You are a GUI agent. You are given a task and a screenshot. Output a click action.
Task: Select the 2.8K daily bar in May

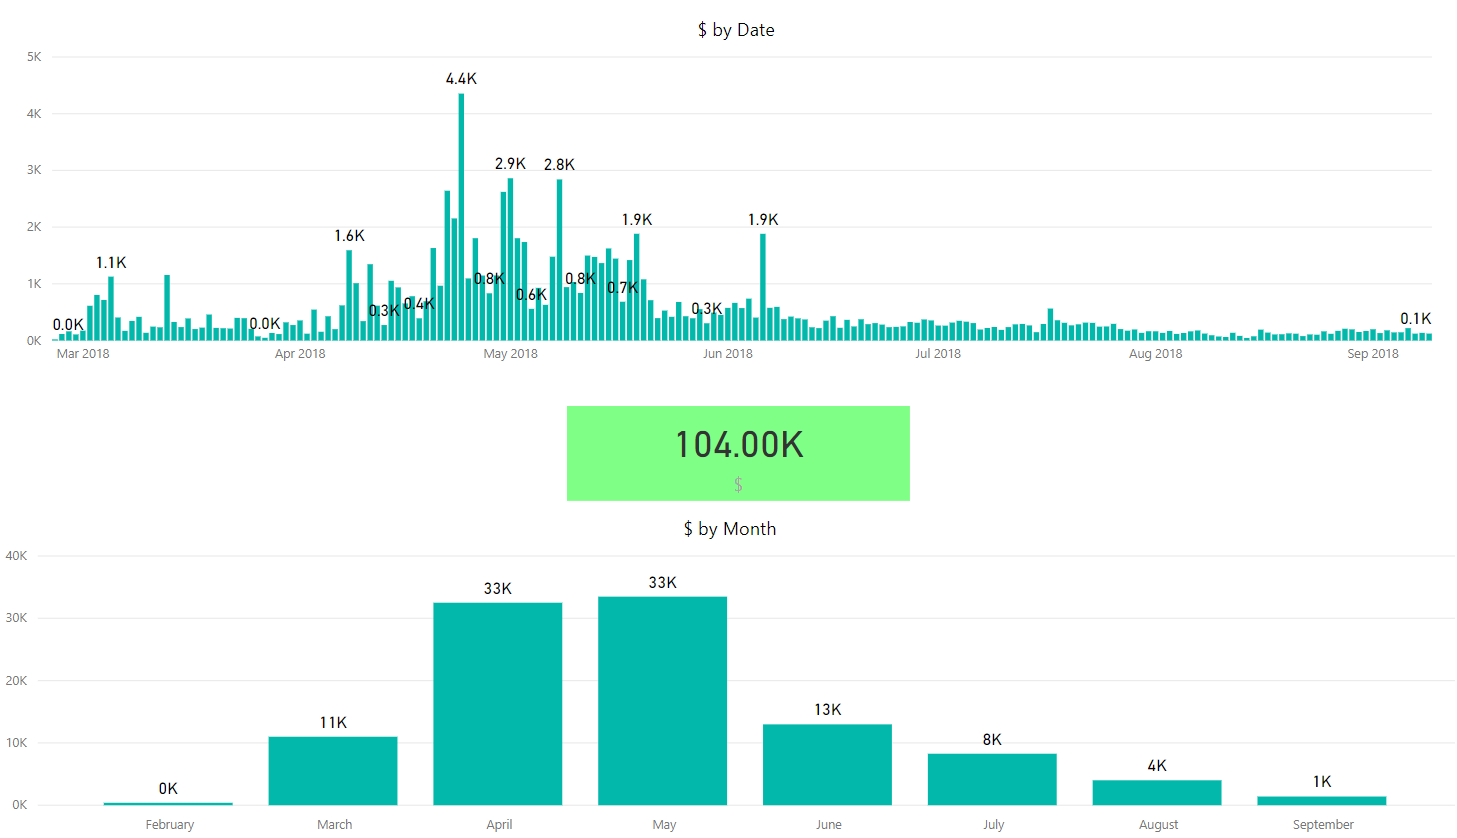pos(560,260)
